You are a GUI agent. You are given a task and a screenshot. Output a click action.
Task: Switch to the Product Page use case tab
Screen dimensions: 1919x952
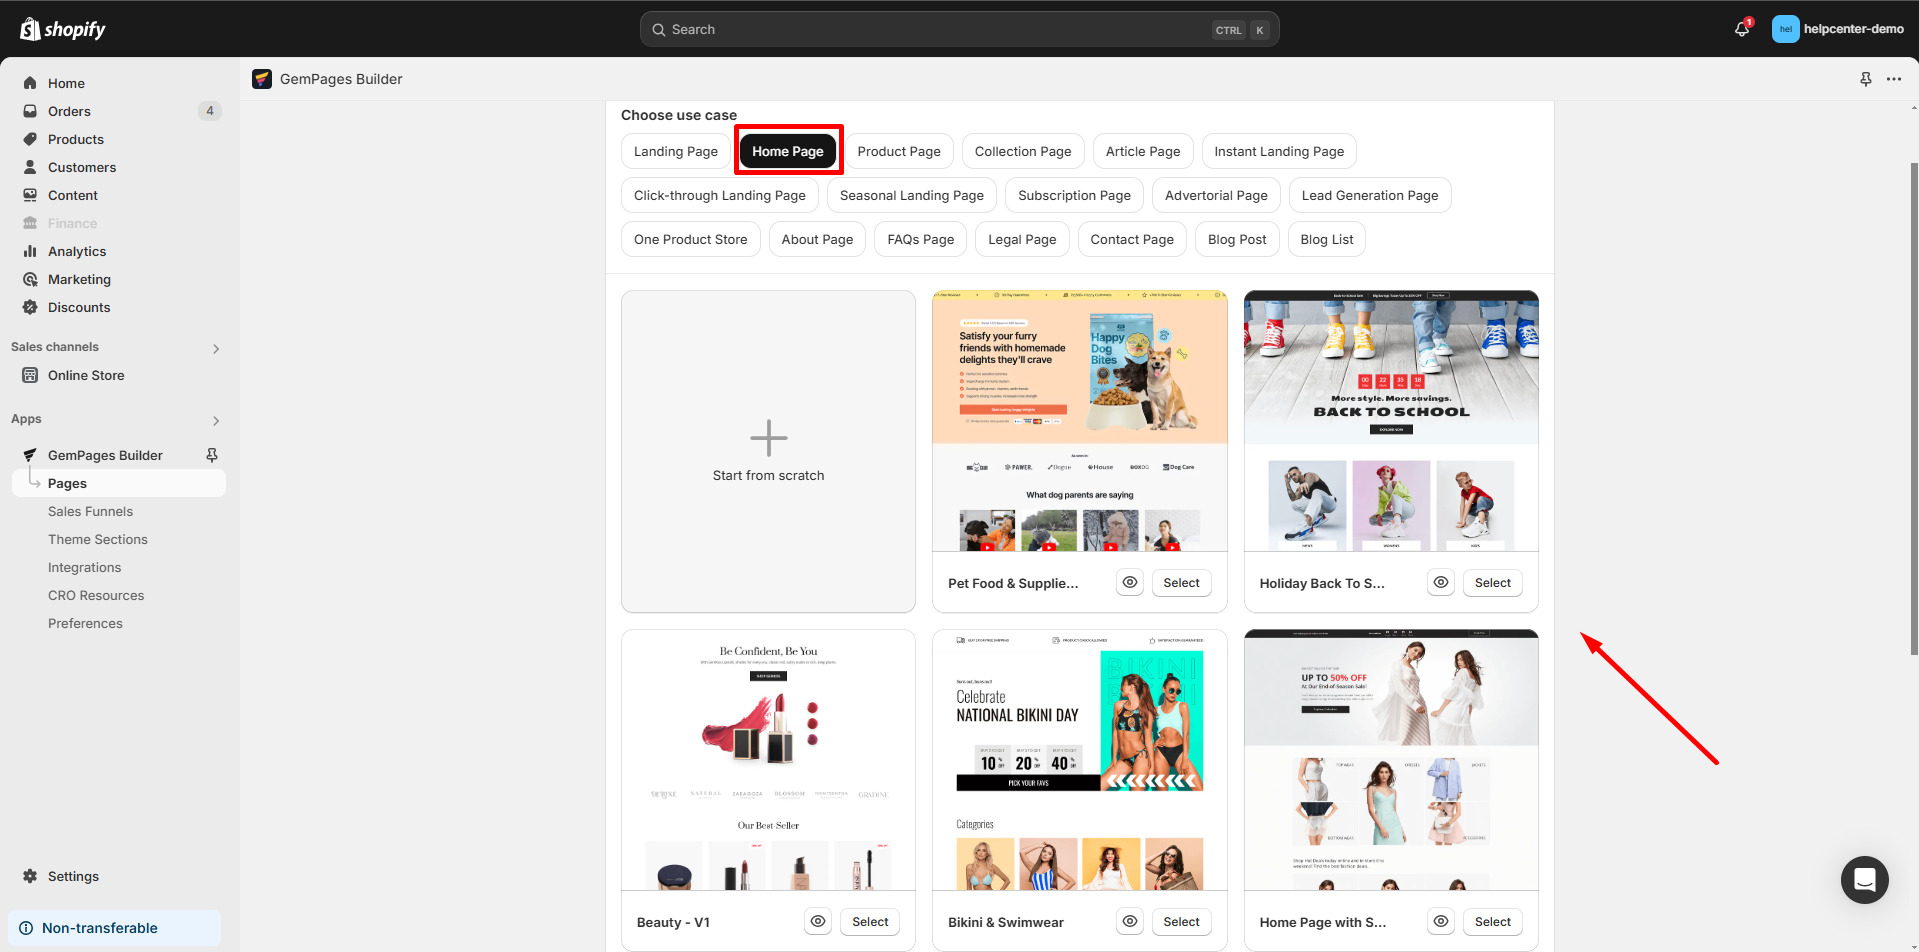click(x=899, y=151)
